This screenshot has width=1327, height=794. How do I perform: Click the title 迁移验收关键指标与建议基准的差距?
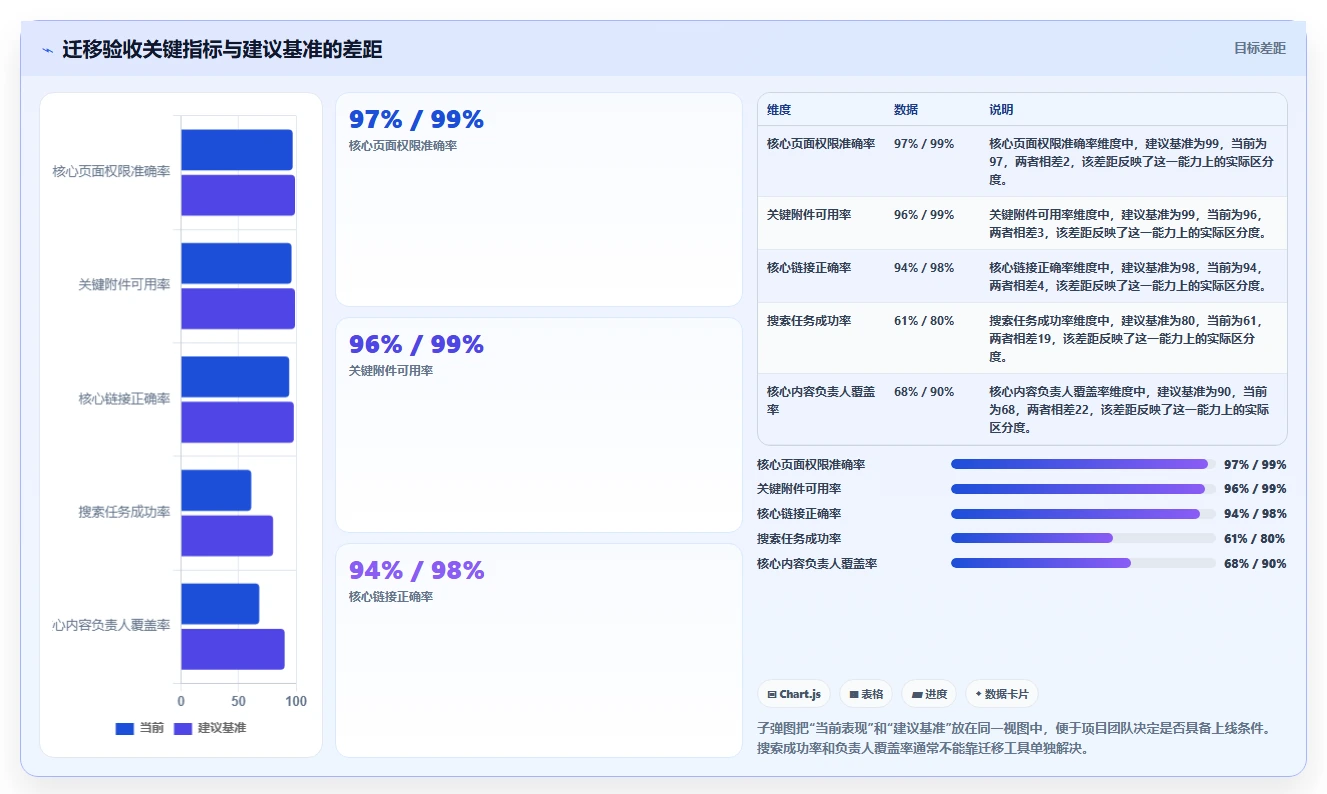222,50
